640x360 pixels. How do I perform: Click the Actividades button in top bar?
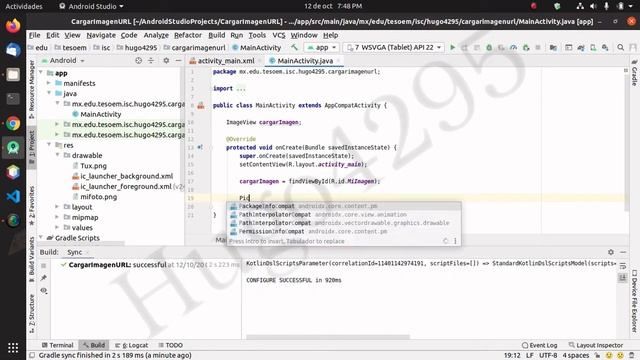(24, 6)
